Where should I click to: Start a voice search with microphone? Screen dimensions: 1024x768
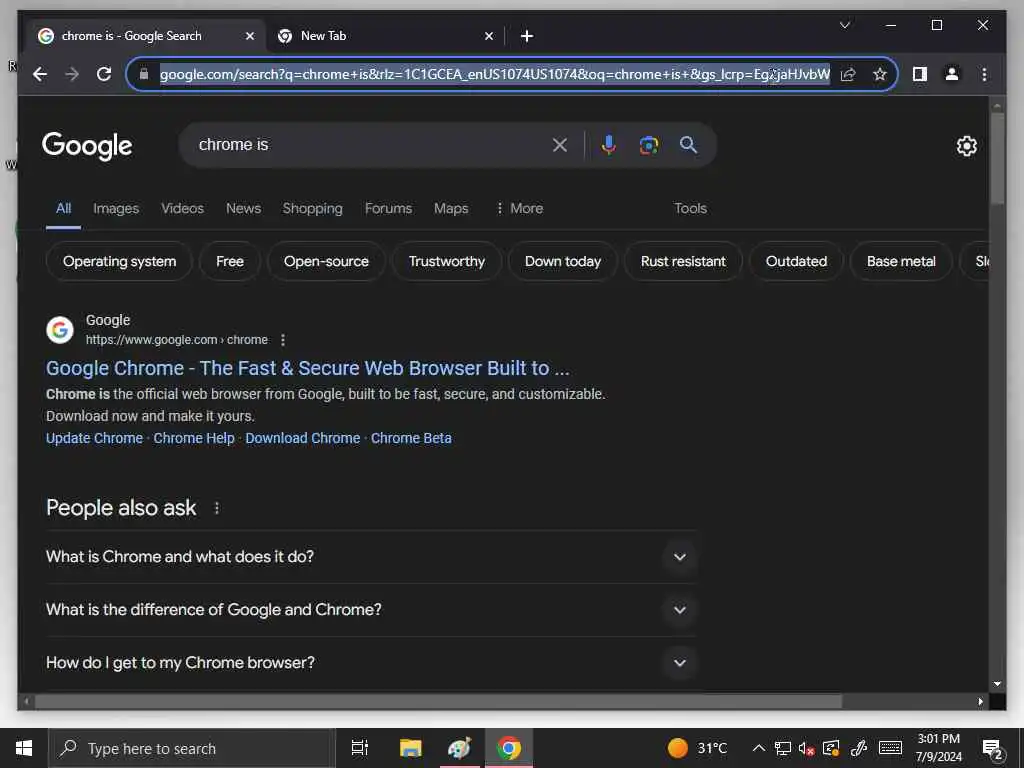click(609, 145)
